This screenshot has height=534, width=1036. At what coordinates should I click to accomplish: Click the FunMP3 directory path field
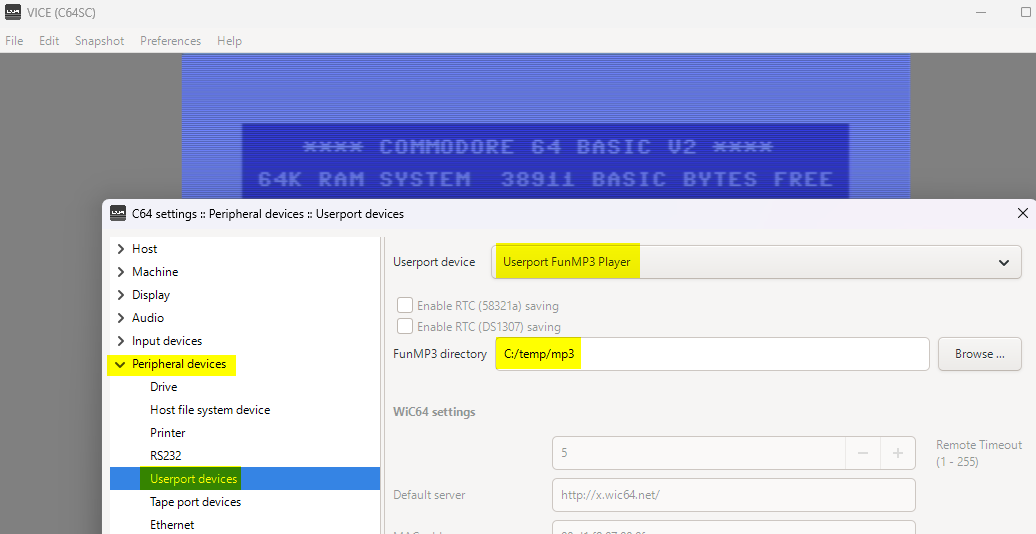coord(712,354)
